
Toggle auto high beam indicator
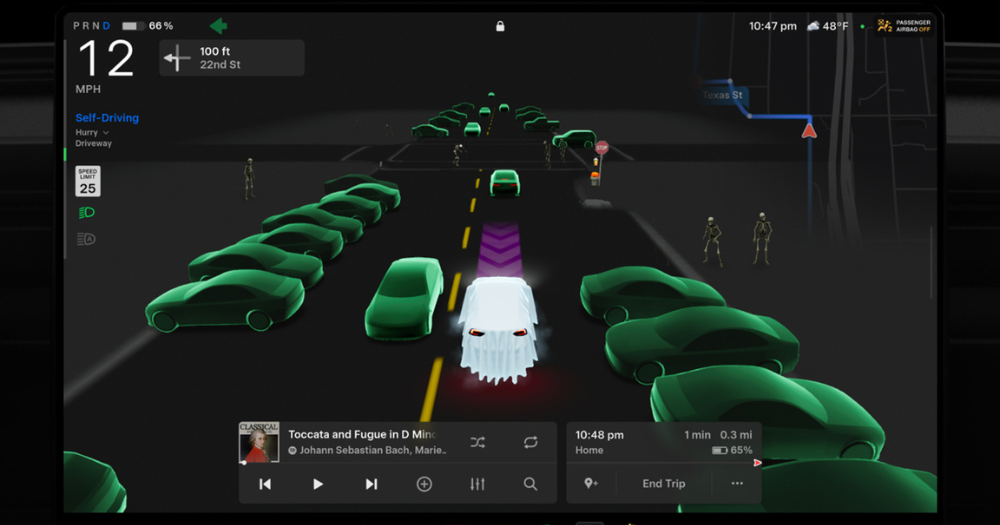tap(86, 239)
